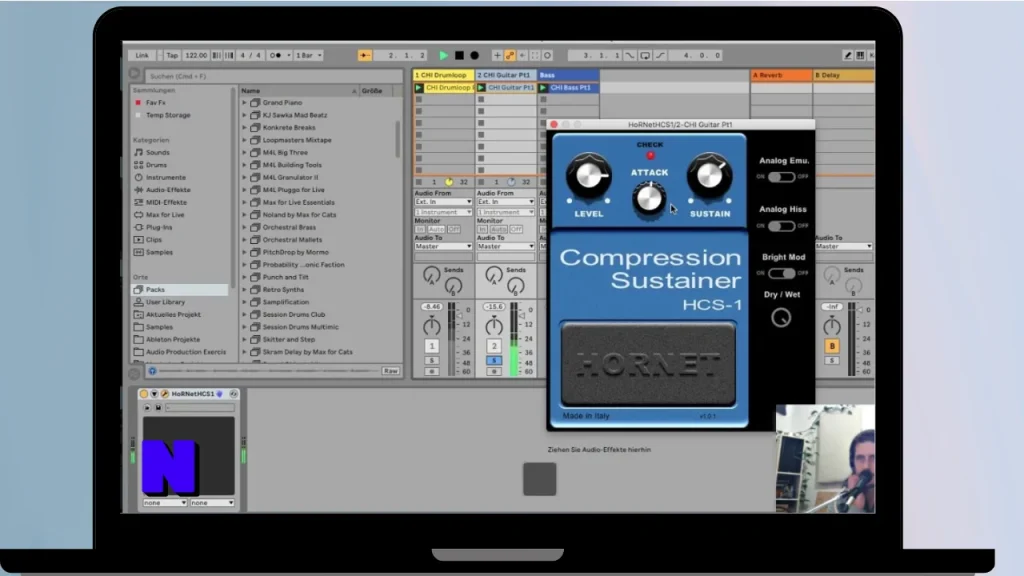Click the Punch-In switch
The image size is (1024, 576).
630,56
